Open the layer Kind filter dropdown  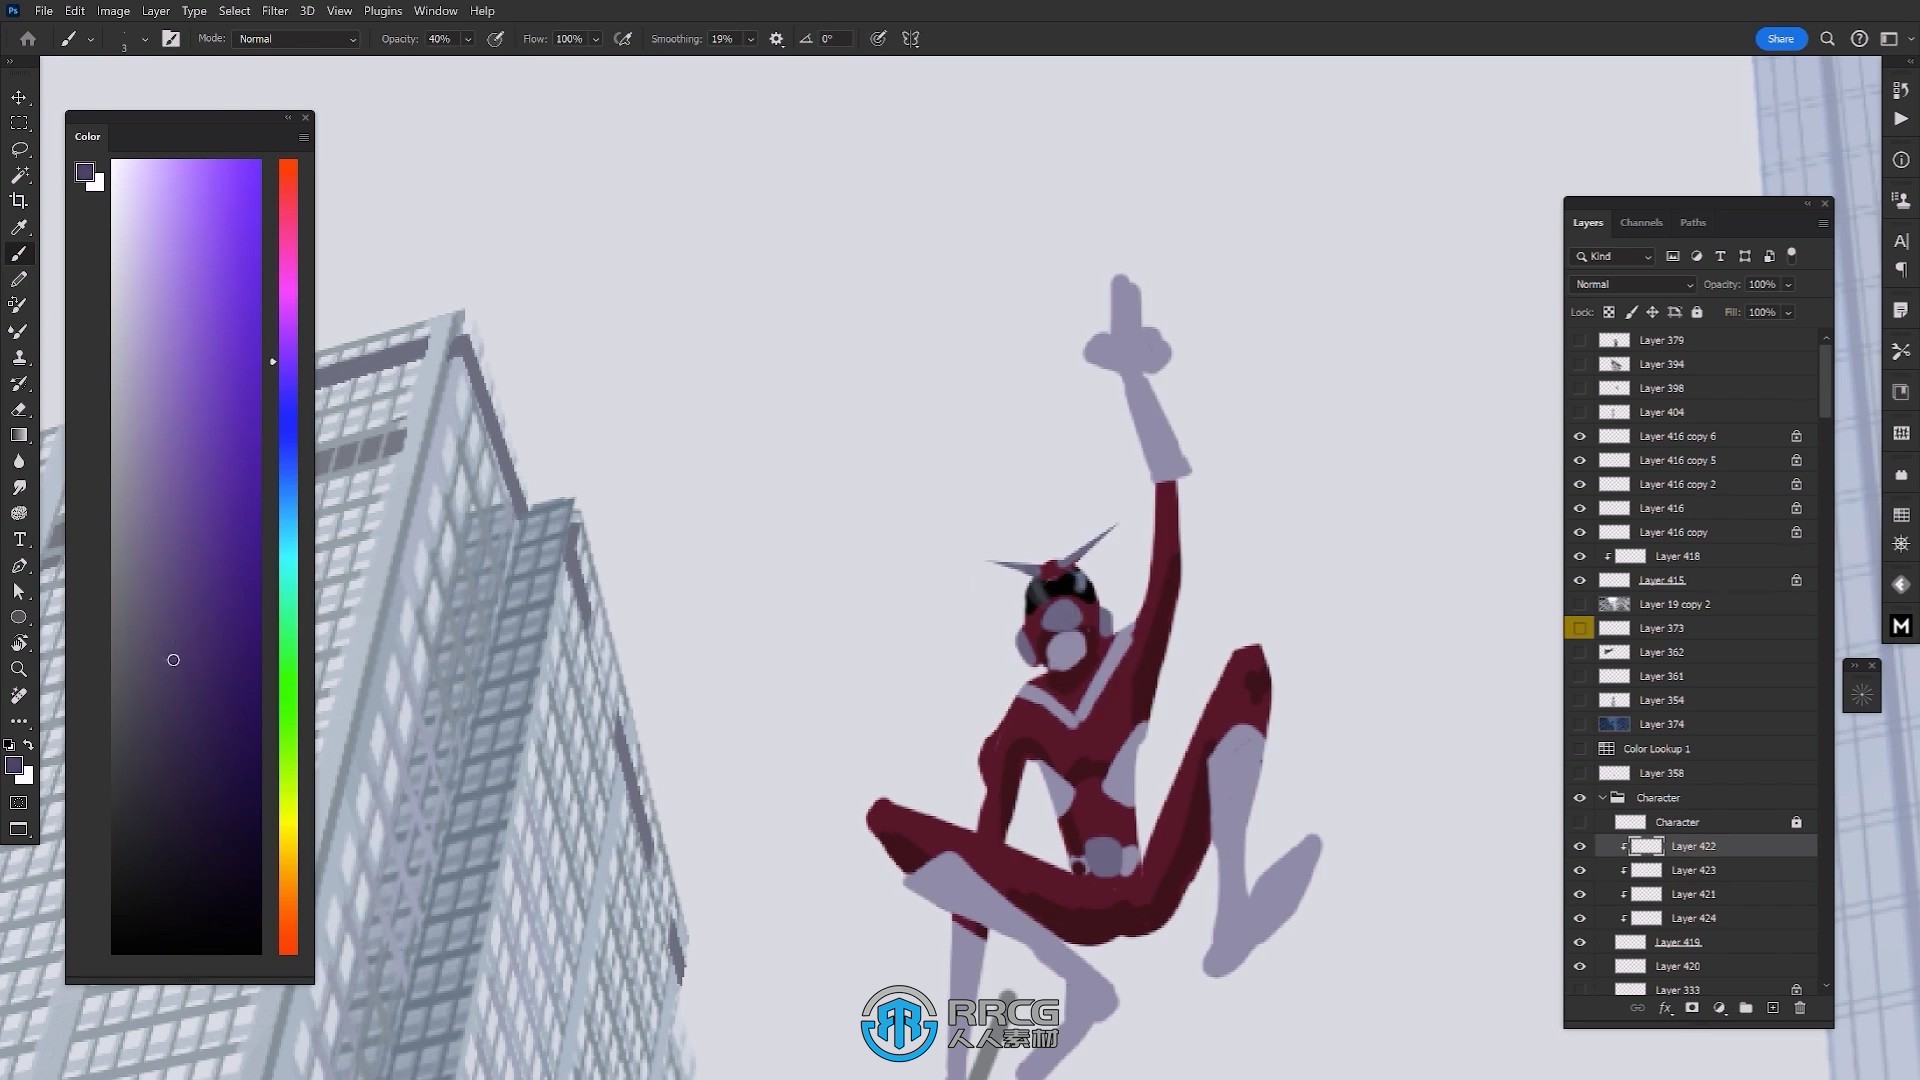click(x=1613, y=256)
